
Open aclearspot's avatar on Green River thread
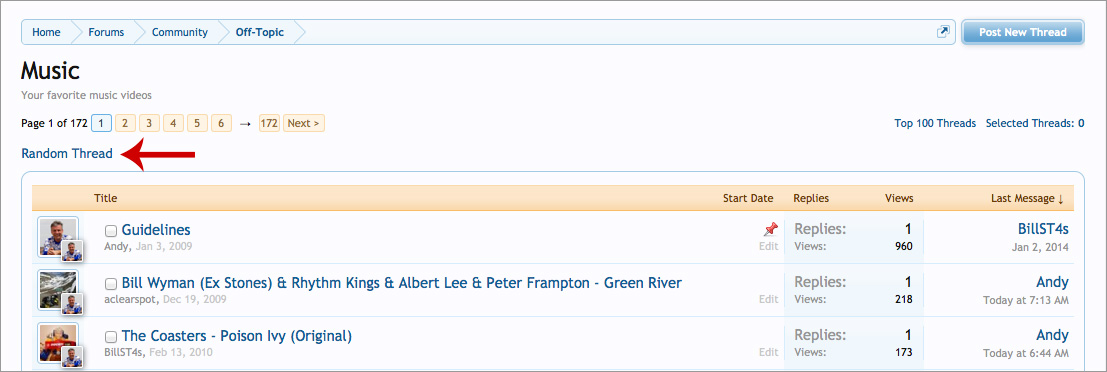point(58,289)
